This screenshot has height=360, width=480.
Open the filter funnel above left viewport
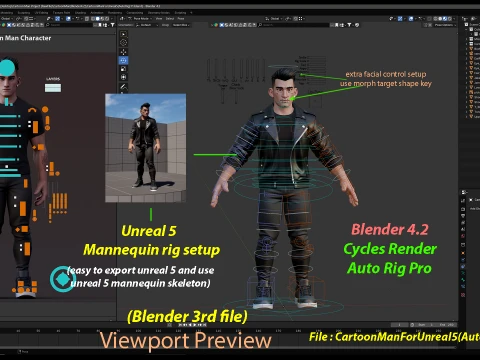(x=112, y=25)
